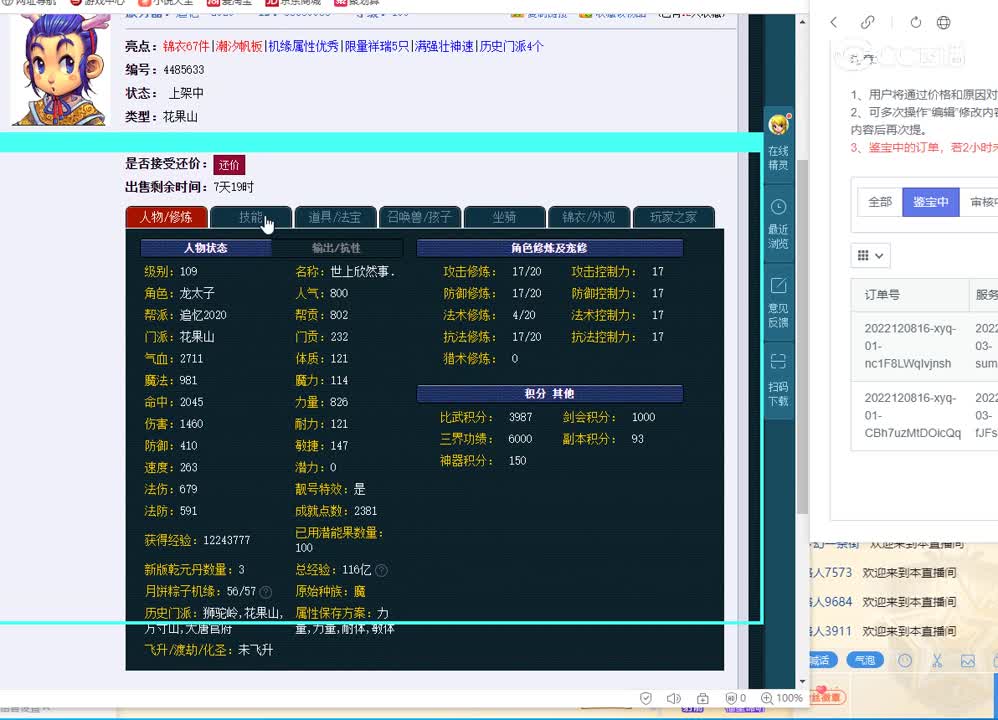Open the 历史门派4个 highlight link
Screen dimensions: 998x720
coord(512,46)
